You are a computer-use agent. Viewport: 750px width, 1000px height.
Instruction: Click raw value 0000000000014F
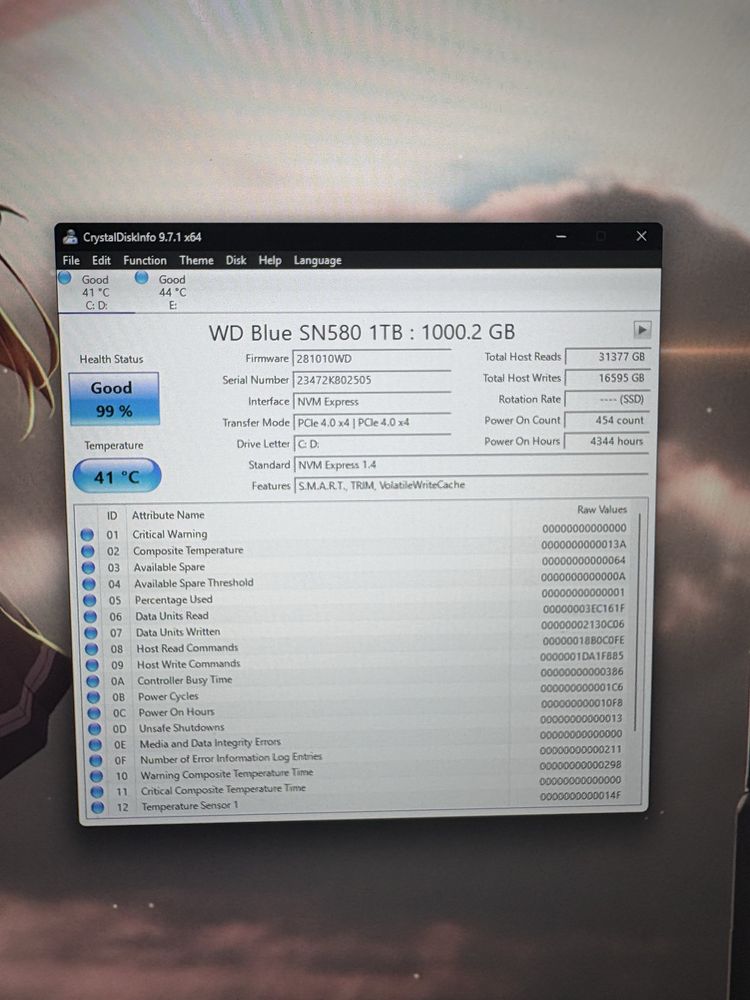[x=580, y=795]
